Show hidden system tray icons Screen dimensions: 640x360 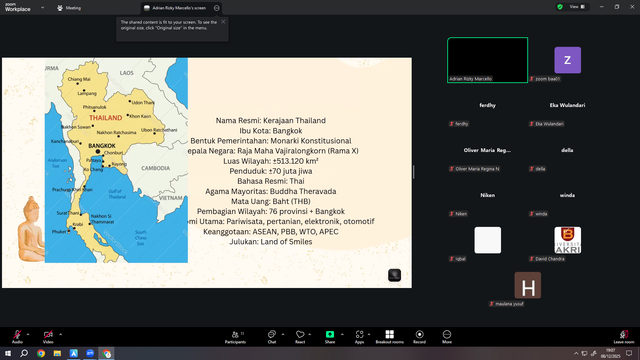[576, 353]
